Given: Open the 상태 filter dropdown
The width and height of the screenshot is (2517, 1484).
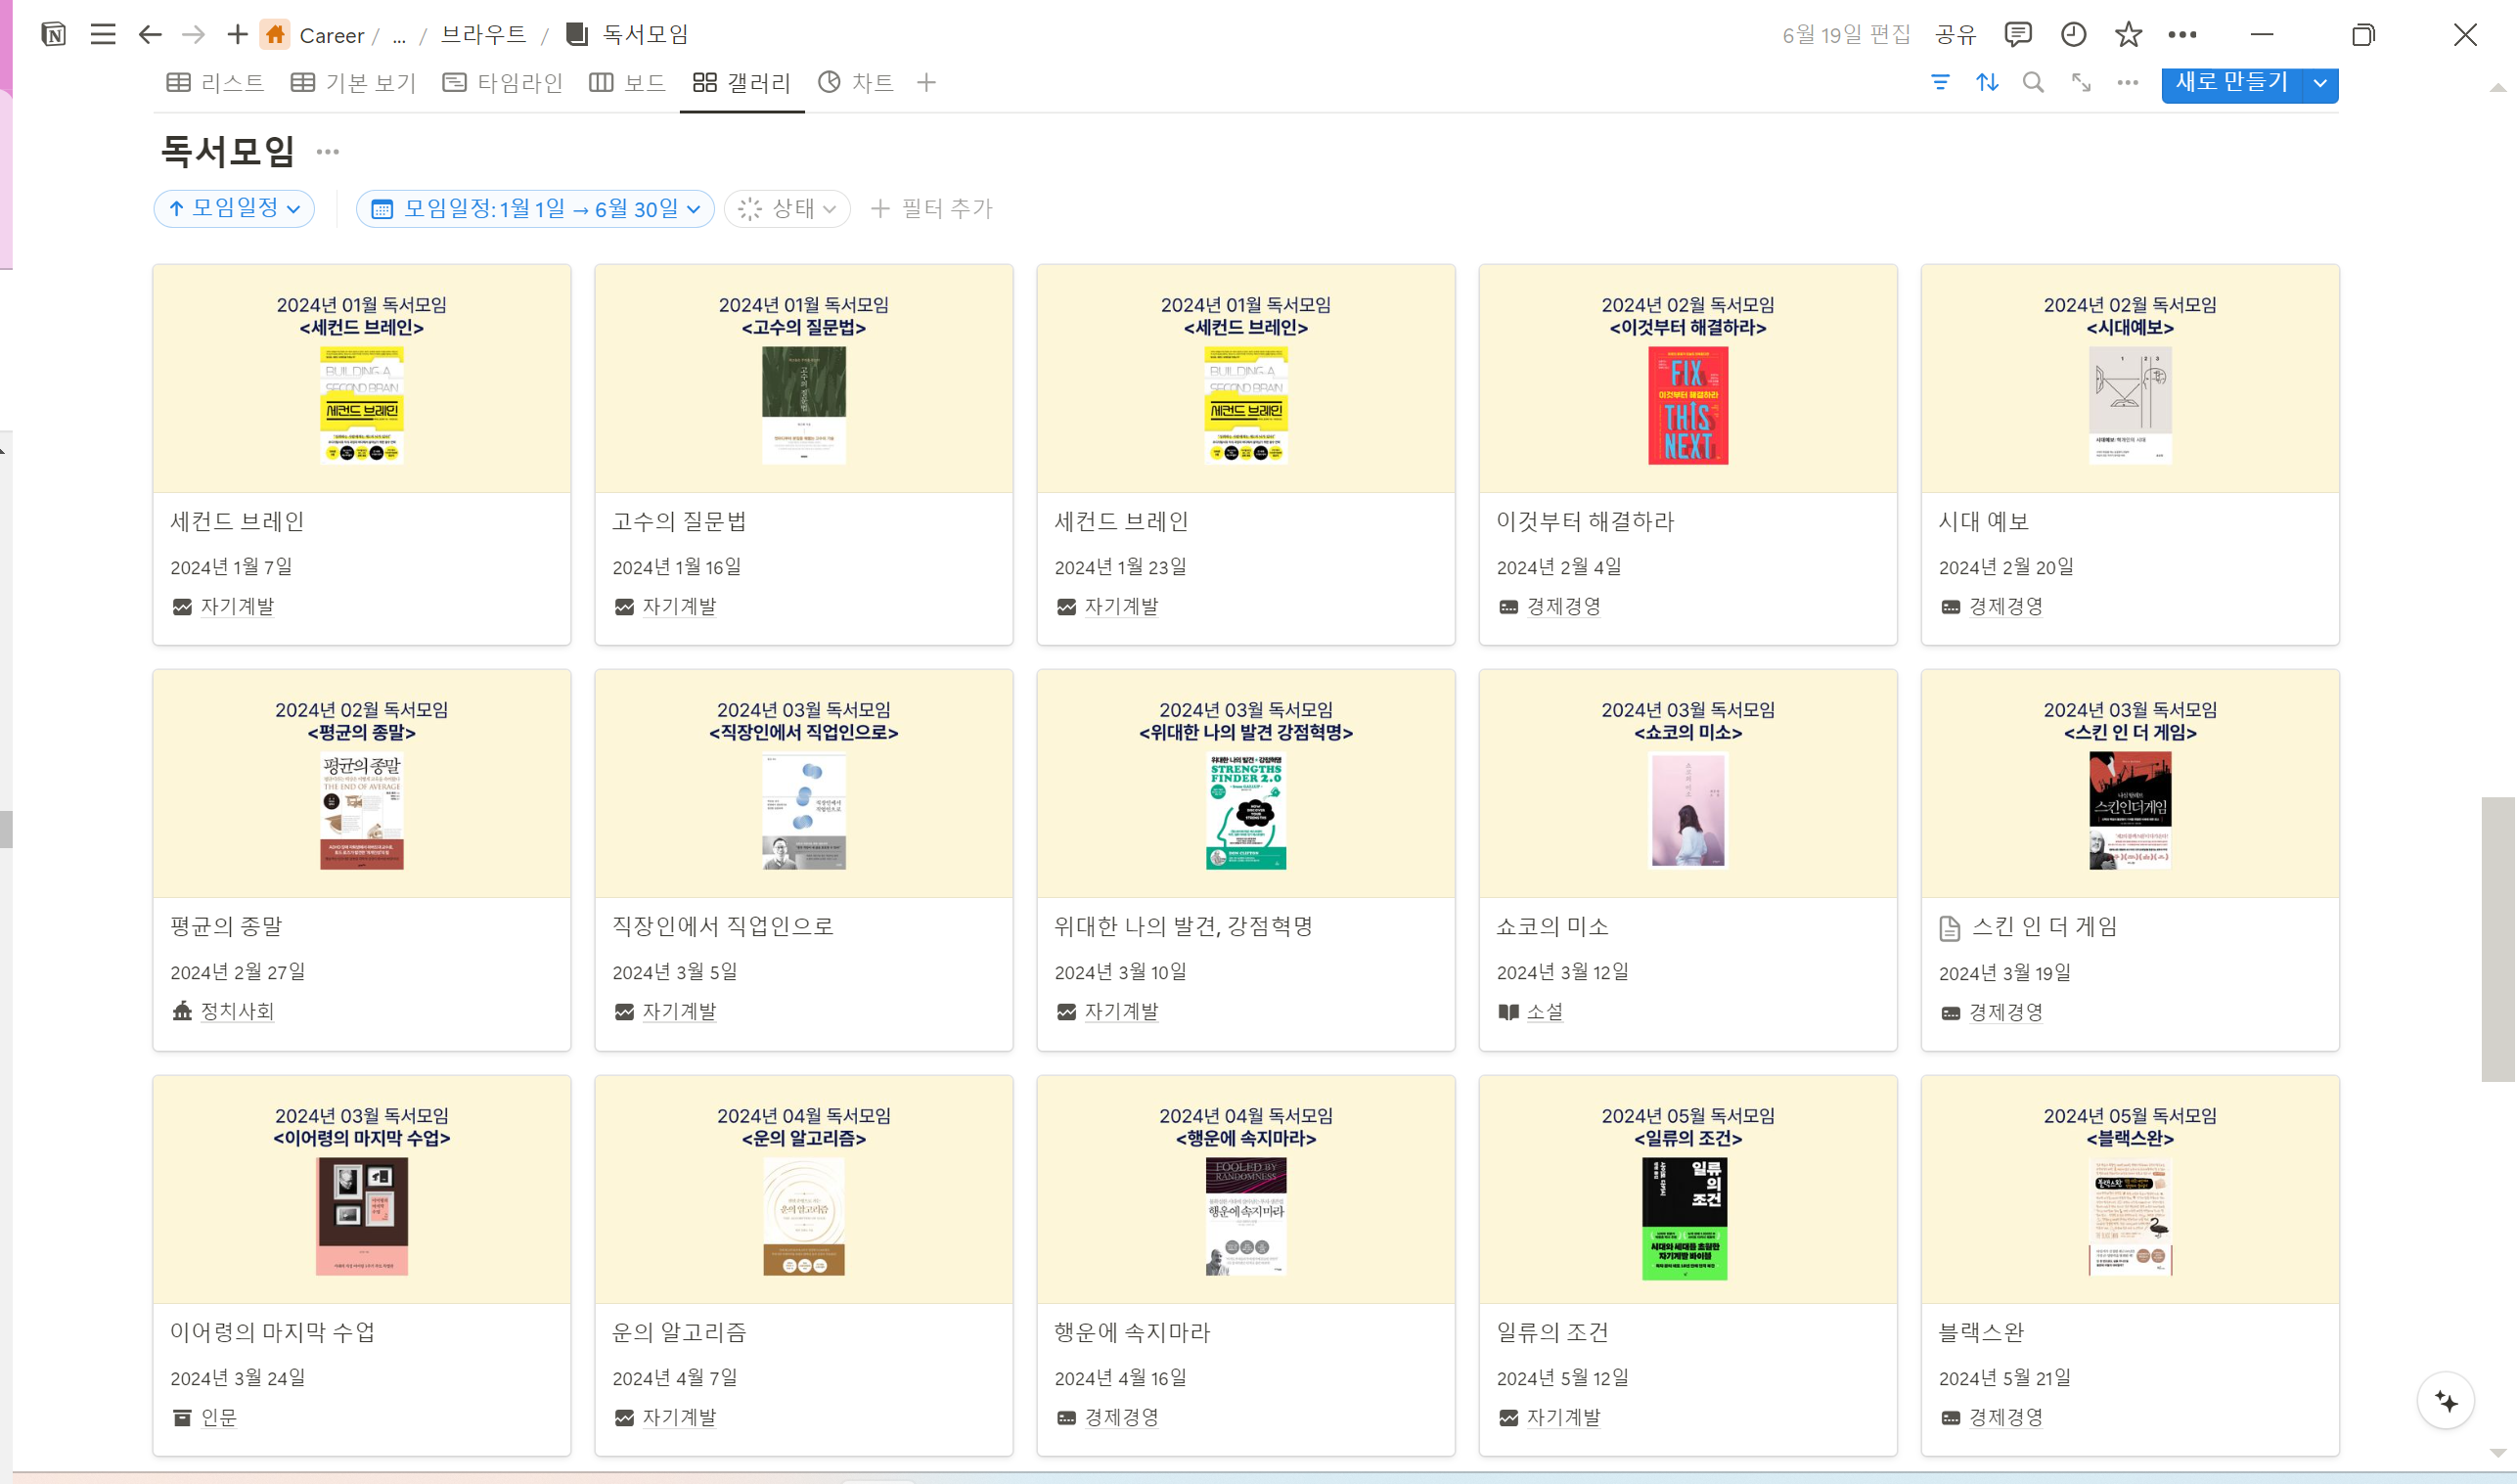Looking at the screenshot, I should pos(788,208).
